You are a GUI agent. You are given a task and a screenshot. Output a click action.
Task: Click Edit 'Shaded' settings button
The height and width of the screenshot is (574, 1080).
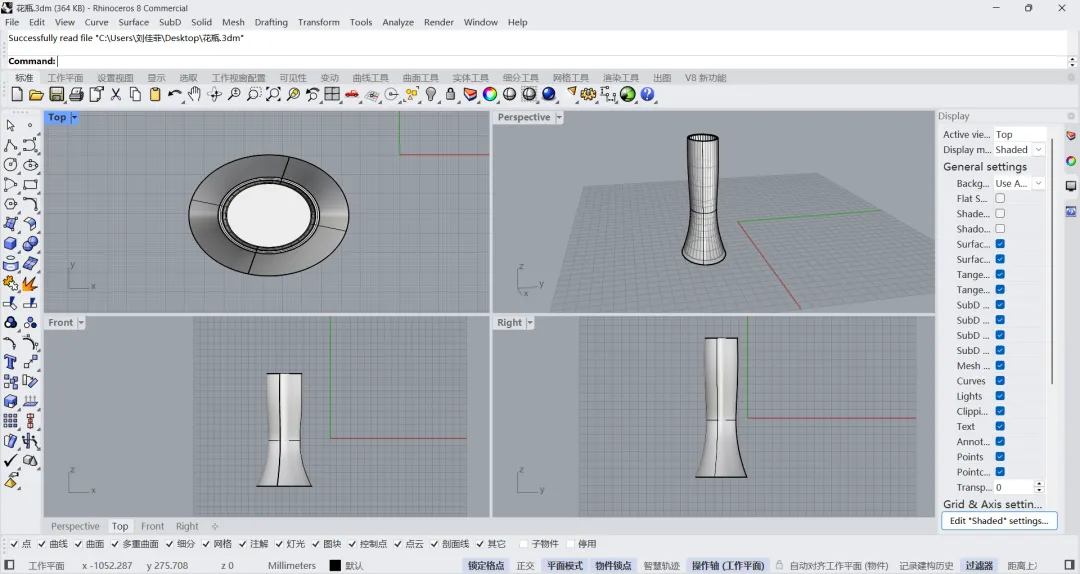999,521
